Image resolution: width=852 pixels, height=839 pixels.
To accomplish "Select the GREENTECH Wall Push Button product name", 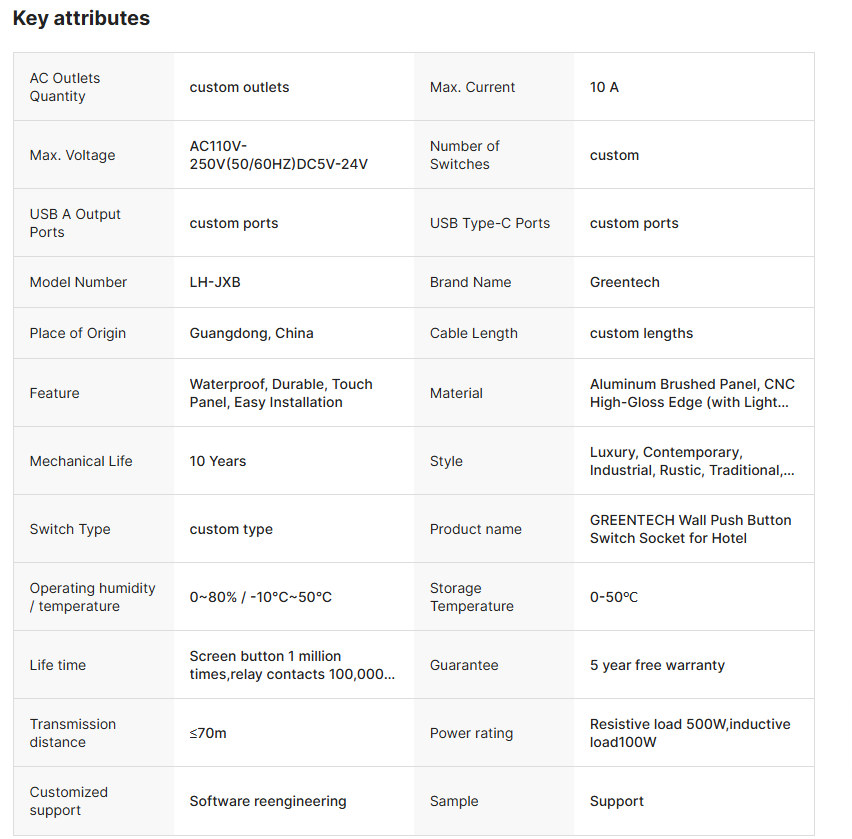I will pos(690,529).
